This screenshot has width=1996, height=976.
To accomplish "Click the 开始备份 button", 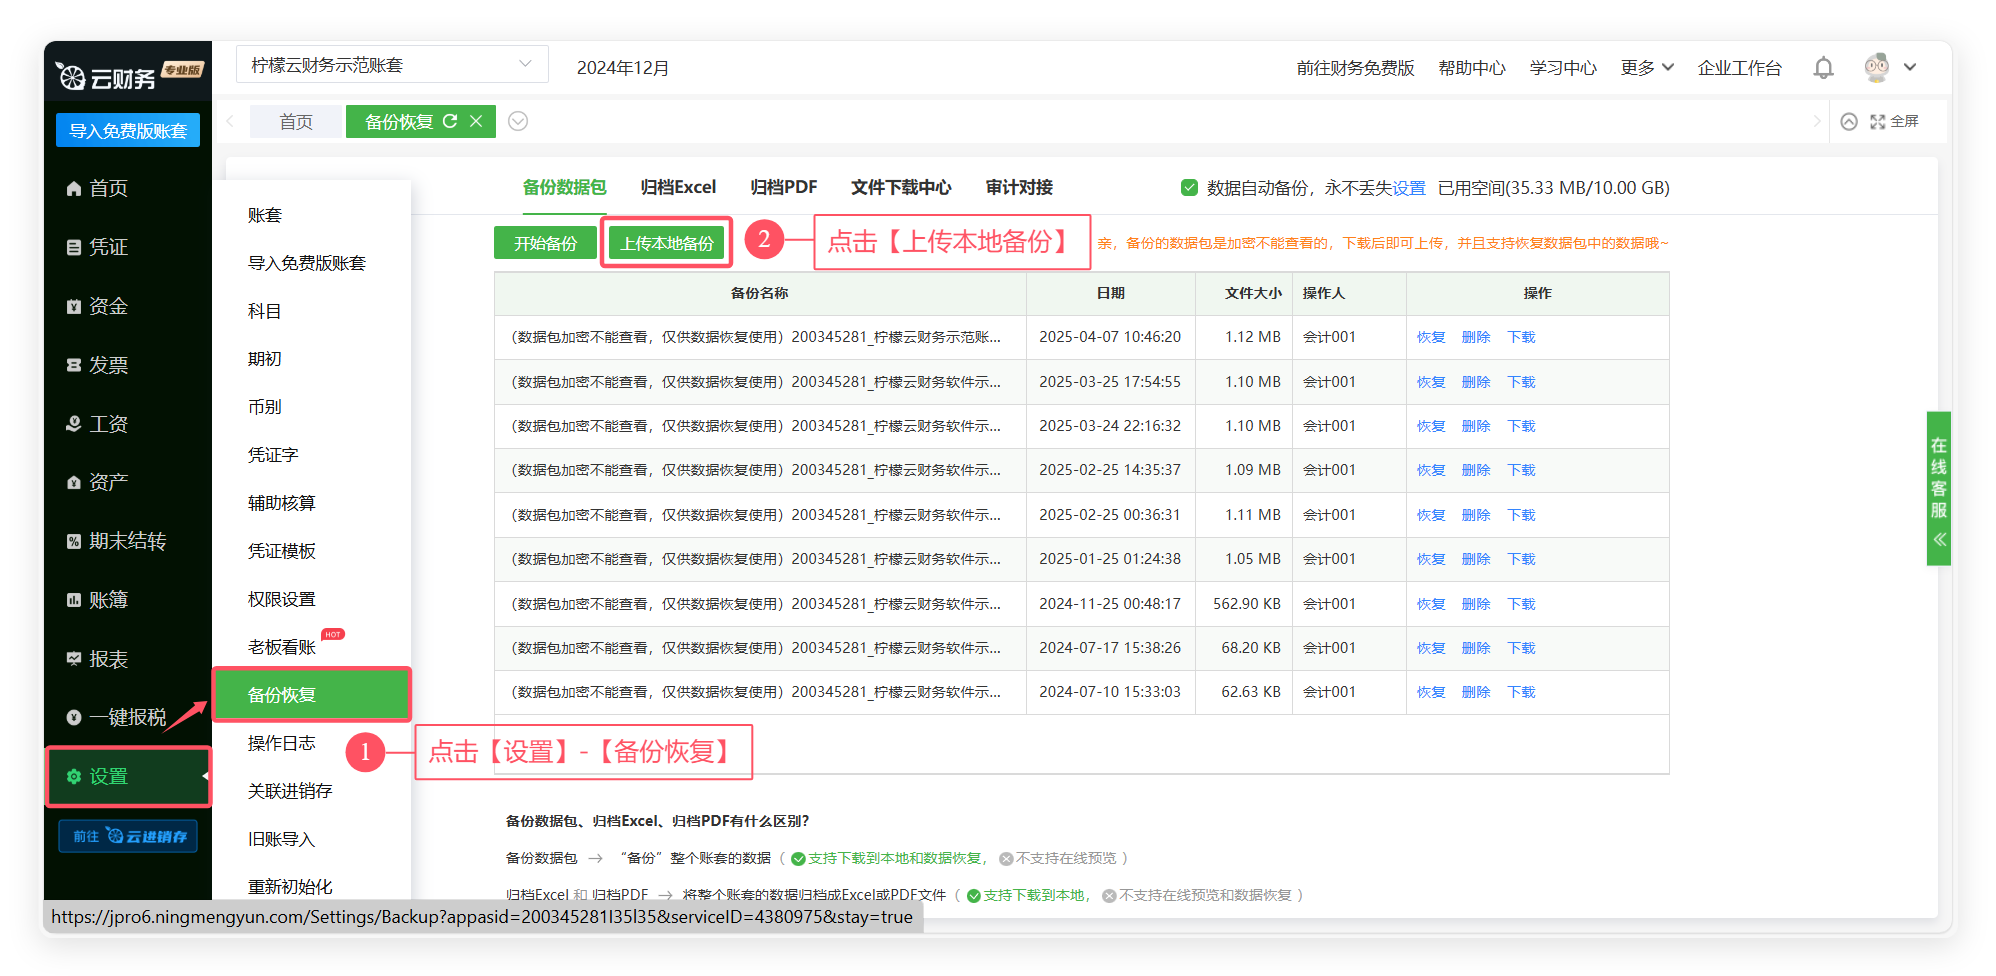I will point(545,243).
